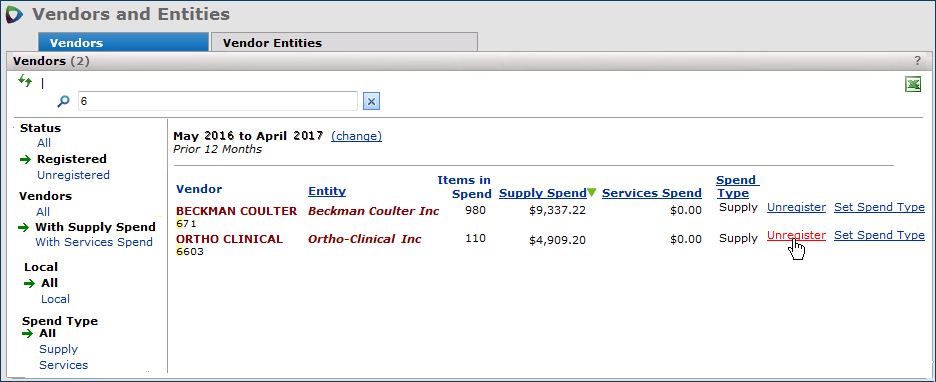Screen dimensions: 936x382
Task: Export vendor list with Excel icon
Action: (913, 85)
